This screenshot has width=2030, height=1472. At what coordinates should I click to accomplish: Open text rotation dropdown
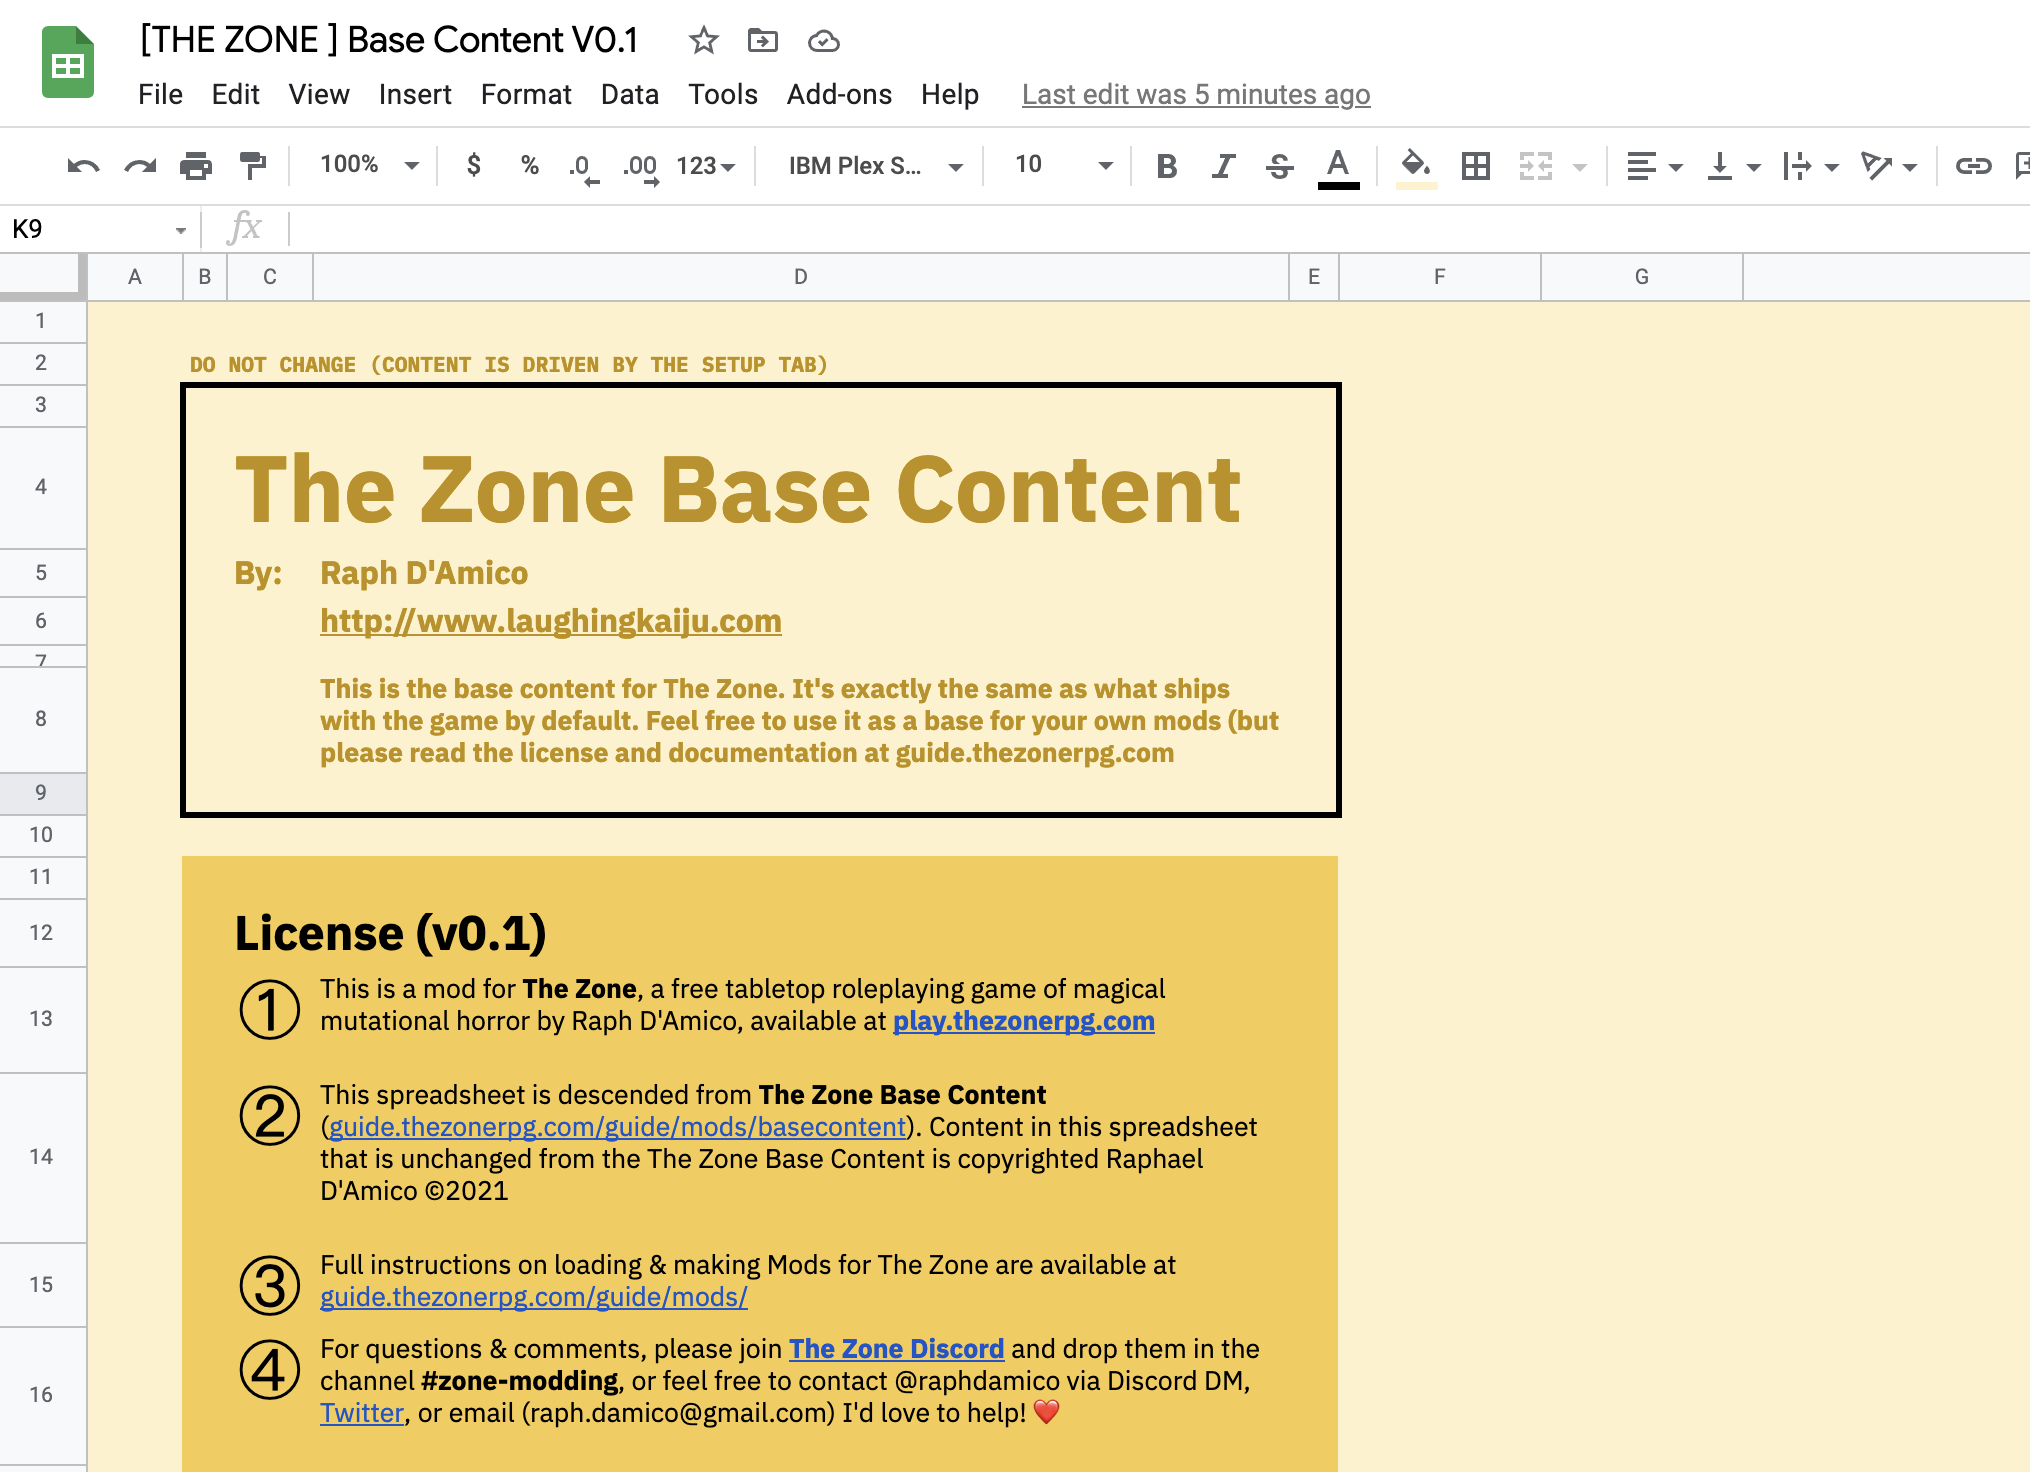[1888, 166]
